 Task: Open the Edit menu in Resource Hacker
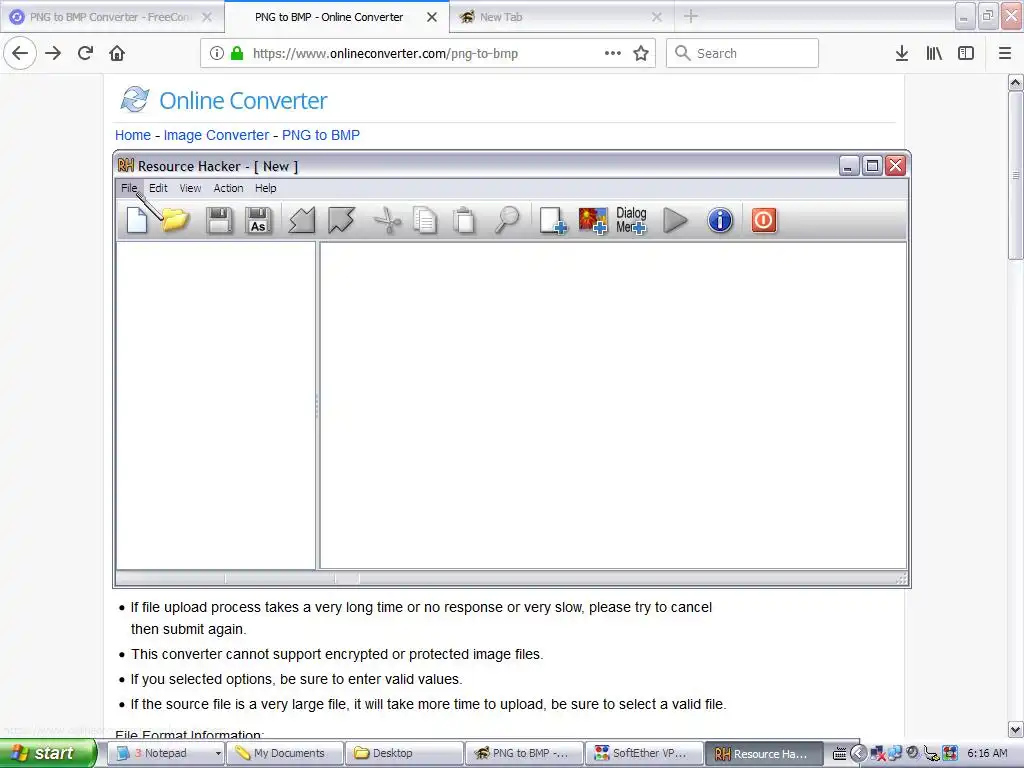[x=158, y=188]
